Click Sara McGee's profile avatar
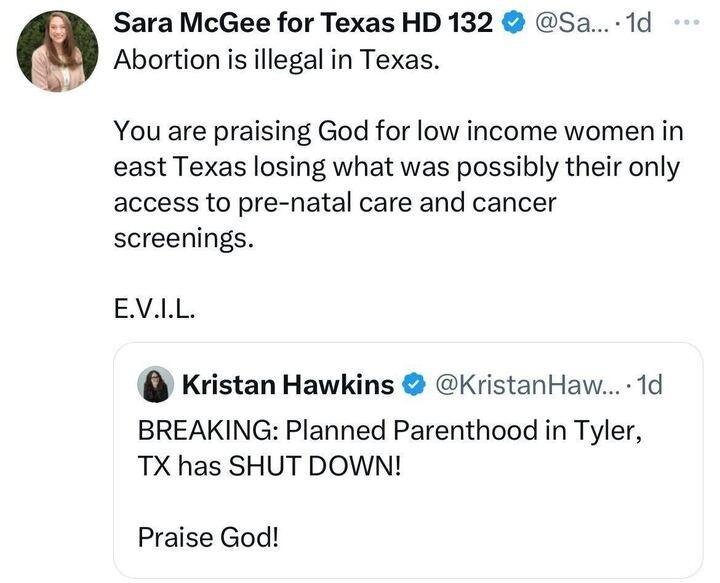Screen dimensions: 720x583 pos(57,51)
